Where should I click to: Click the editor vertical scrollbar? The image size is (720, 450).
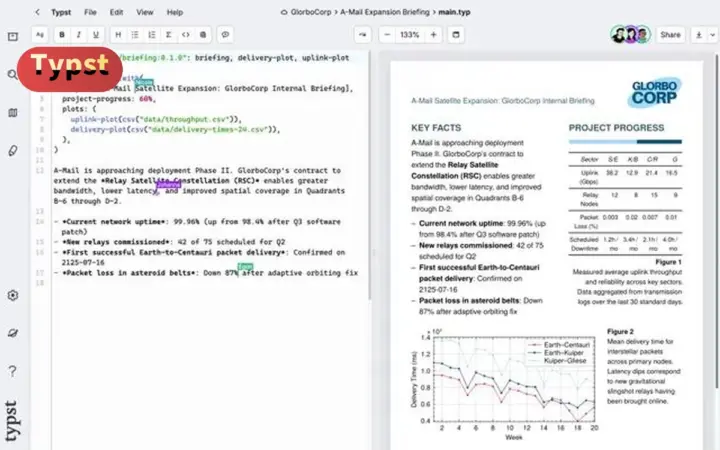369,177
